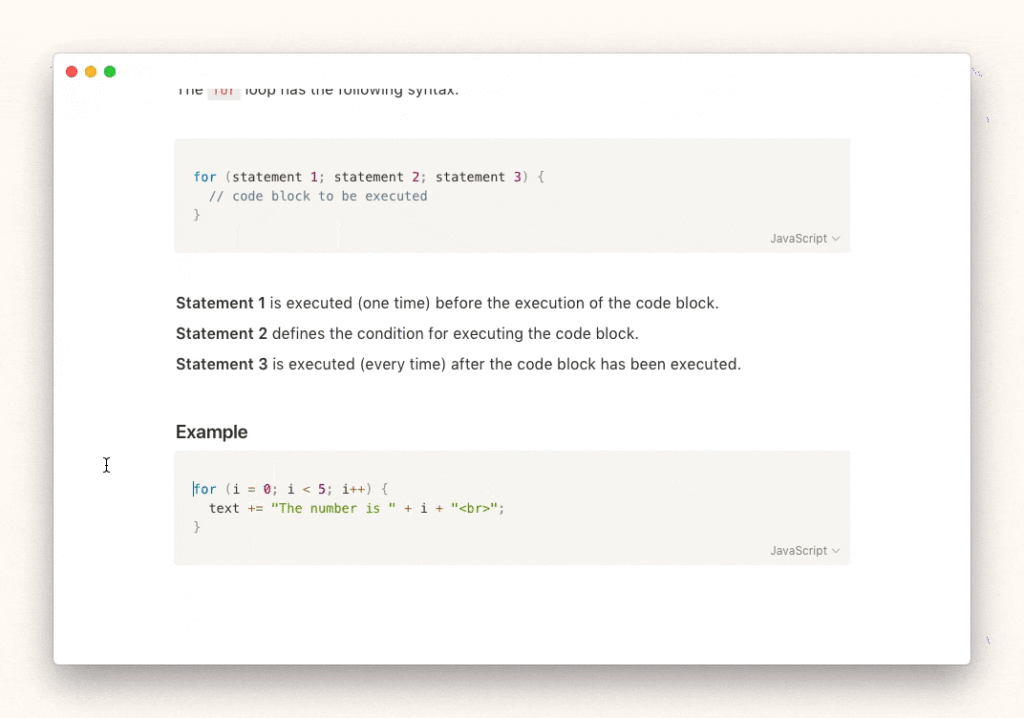The height and width of the screenshot is (718, 1024).
Task: Click the bold Statement 1 text
Action: [220, 303]
